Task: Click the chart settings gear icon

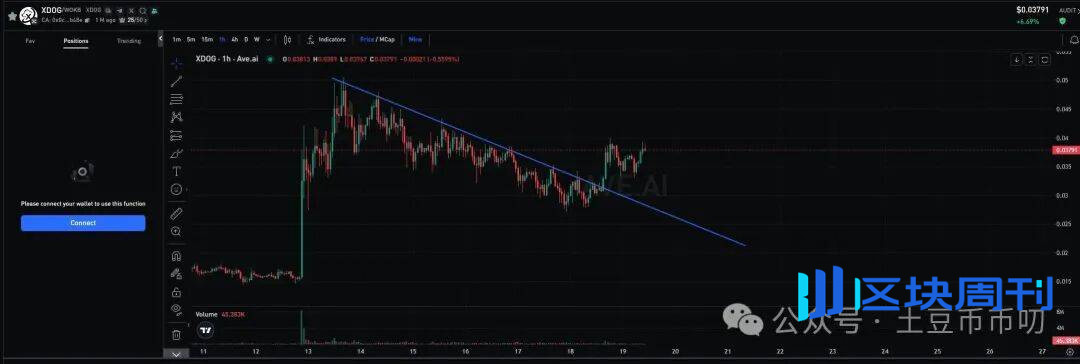Action: 1070,352
